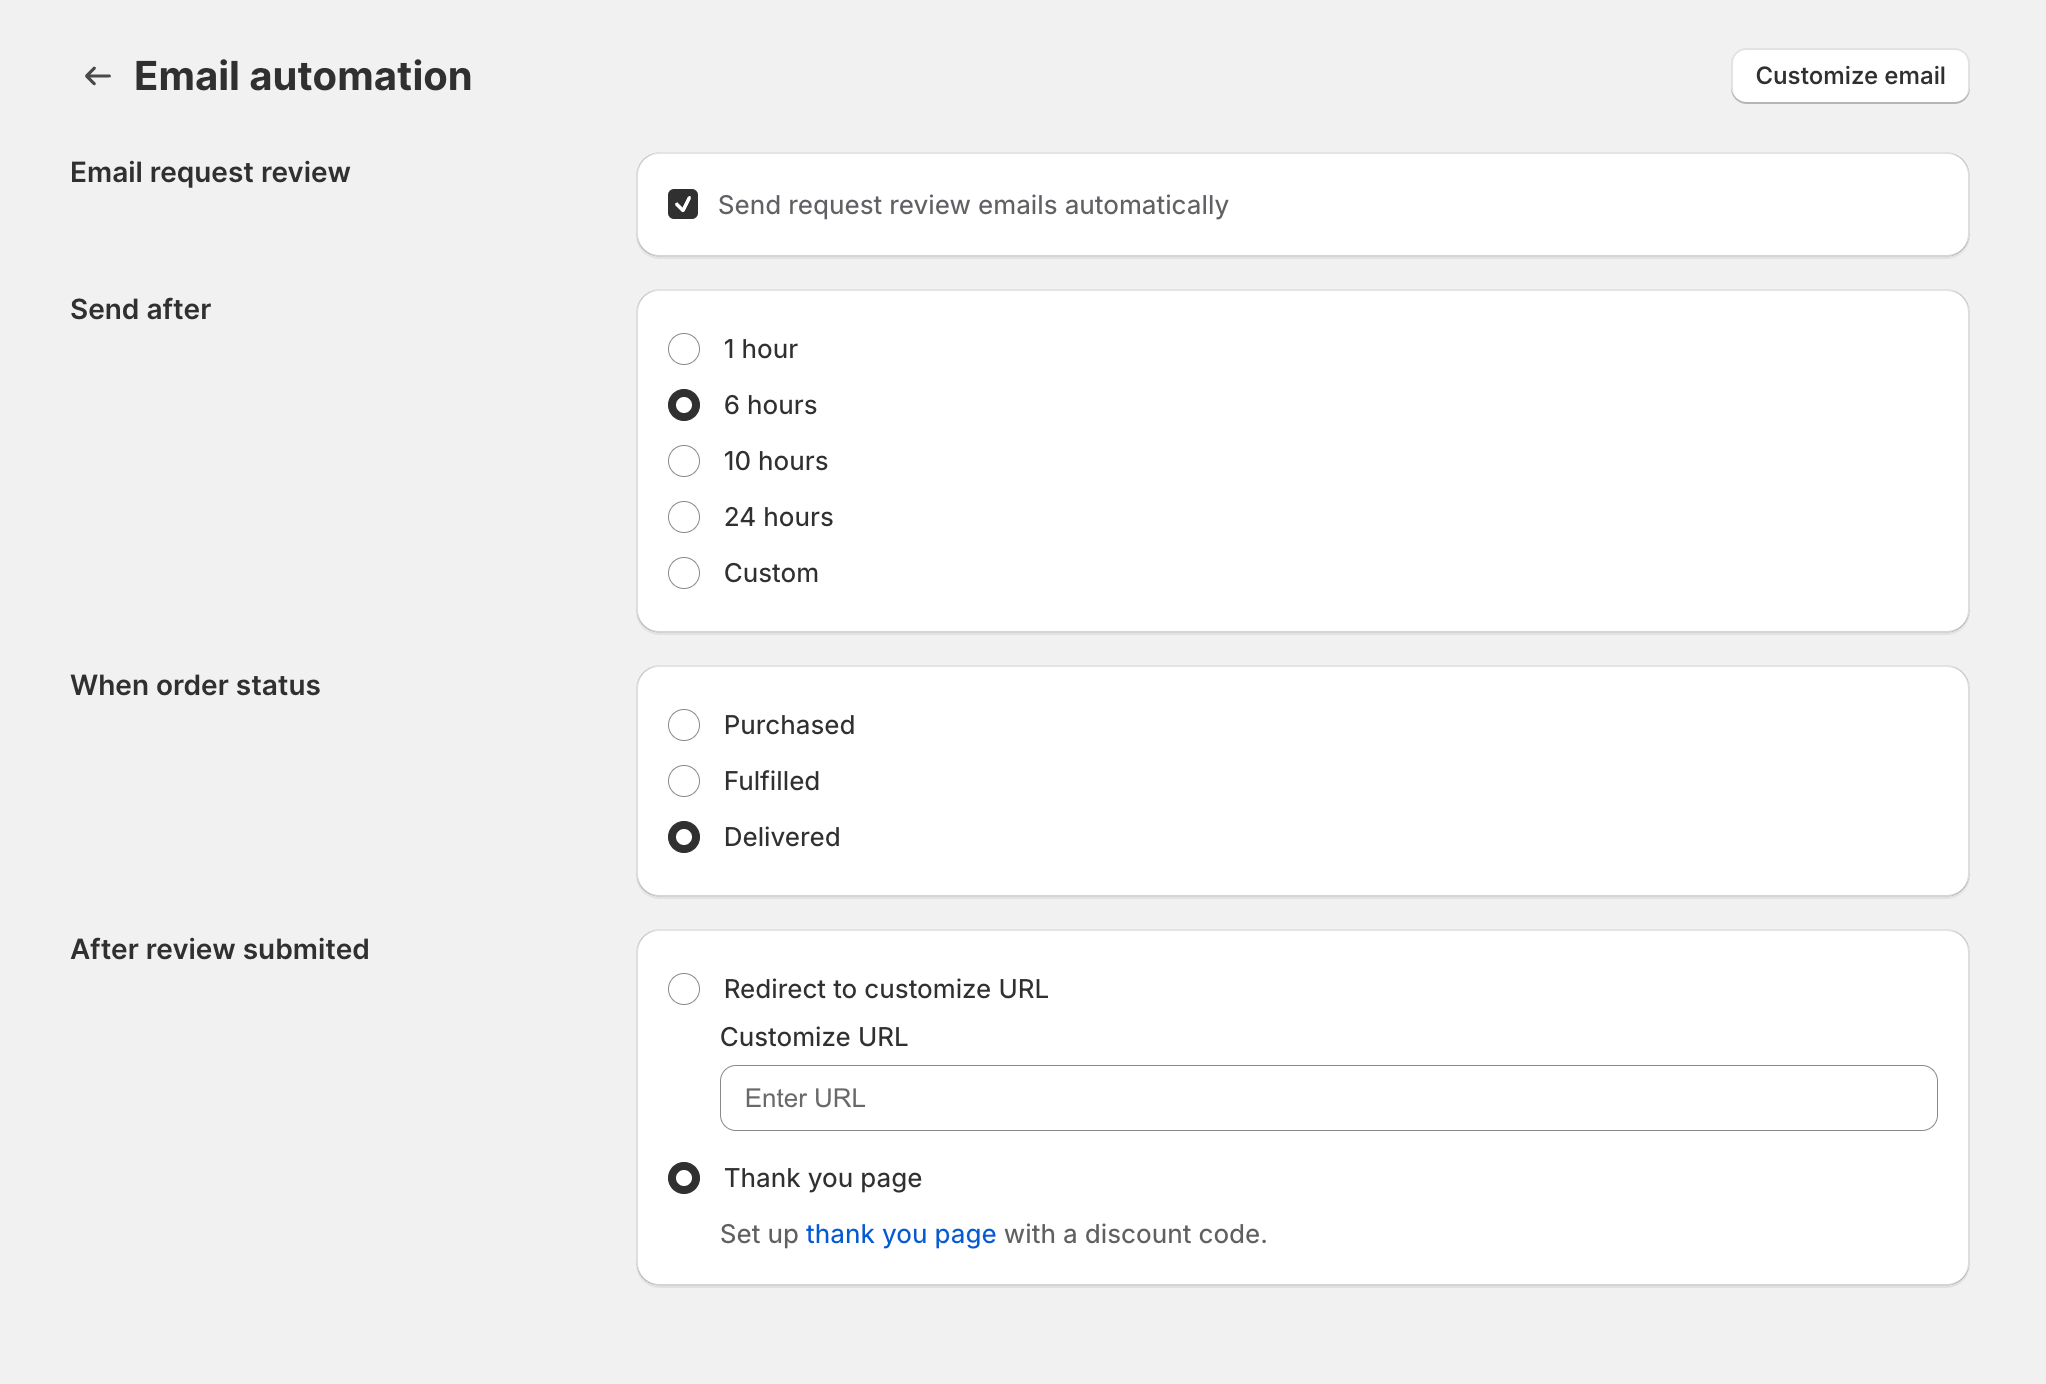
Task: Click the Customize URL field label
Action: (814, 1037)
